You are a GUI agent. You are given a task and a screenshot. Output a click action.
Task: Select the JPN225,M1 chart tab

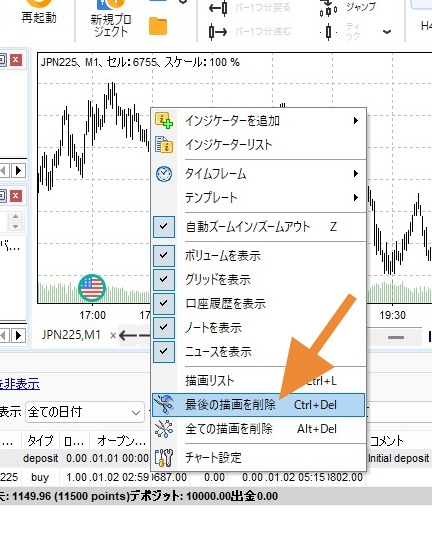[x=71, y=335]
